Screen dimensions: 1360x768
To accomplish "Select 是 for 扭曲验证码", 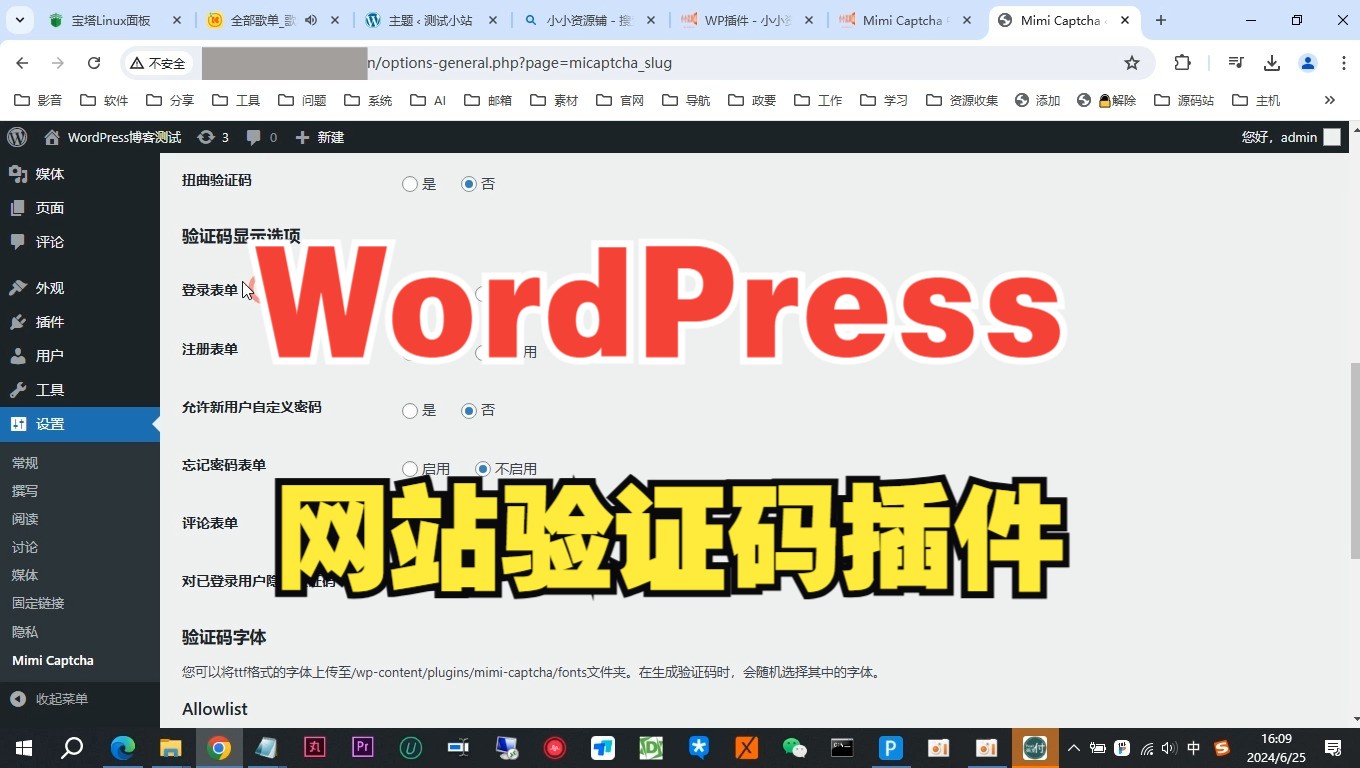I will pyautogui.click(x=409, y=183).
